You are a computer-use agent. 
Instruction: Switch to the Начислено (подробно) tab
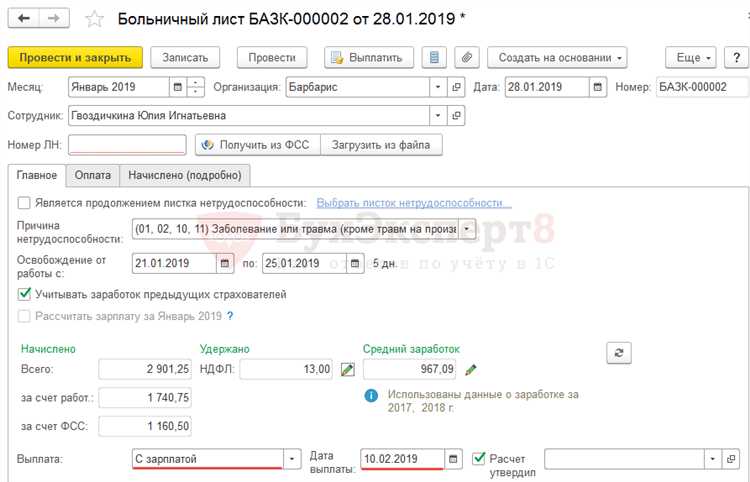(185, 175)
